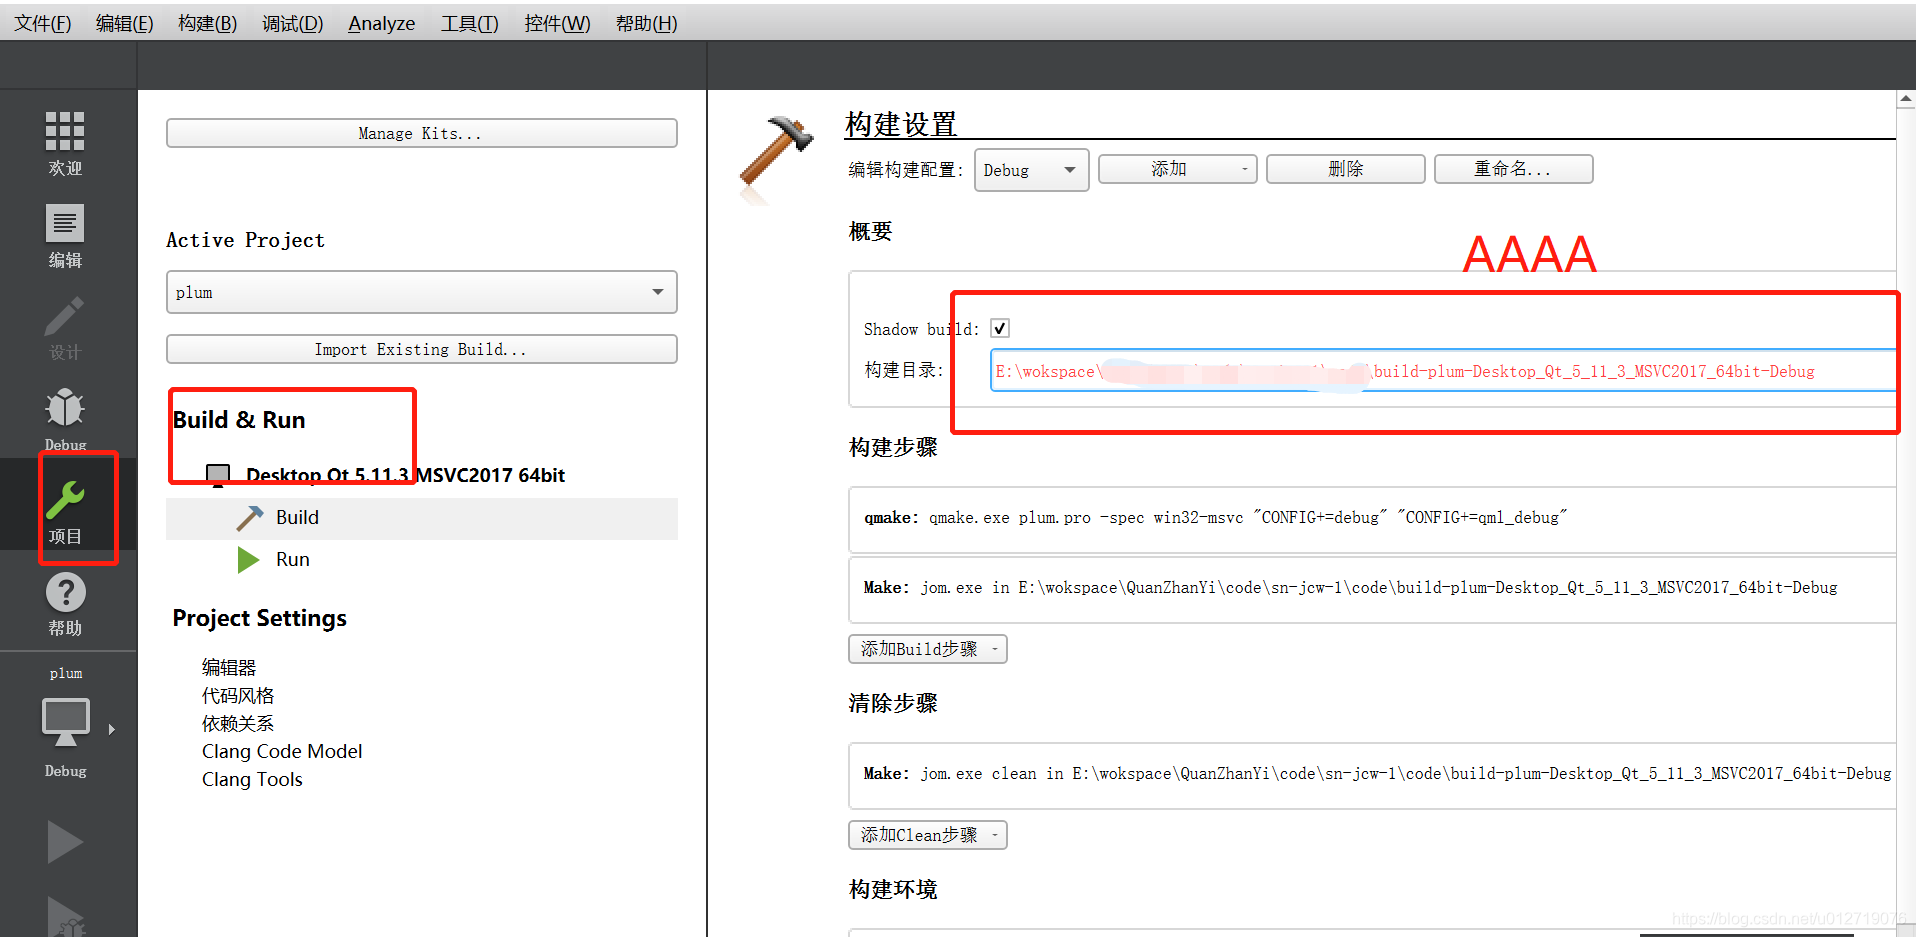
Task: Open the 工具(T) menu
Action: 470,23
